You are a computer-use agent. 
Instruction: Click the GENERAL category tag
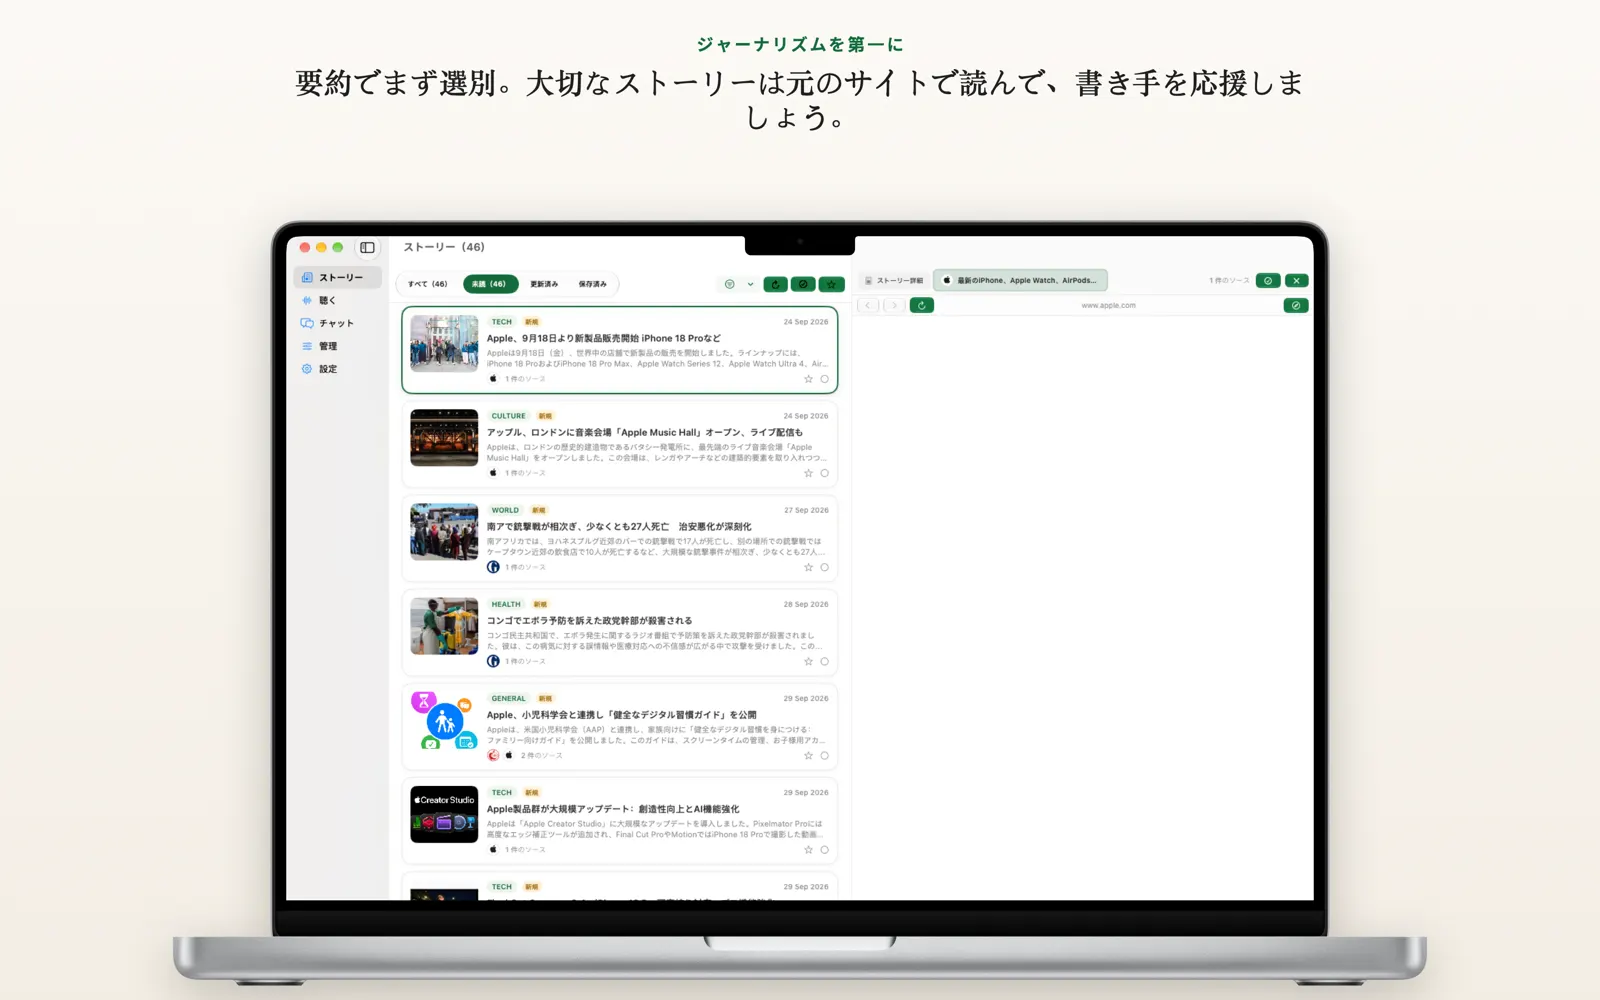(x=508, y=698)
